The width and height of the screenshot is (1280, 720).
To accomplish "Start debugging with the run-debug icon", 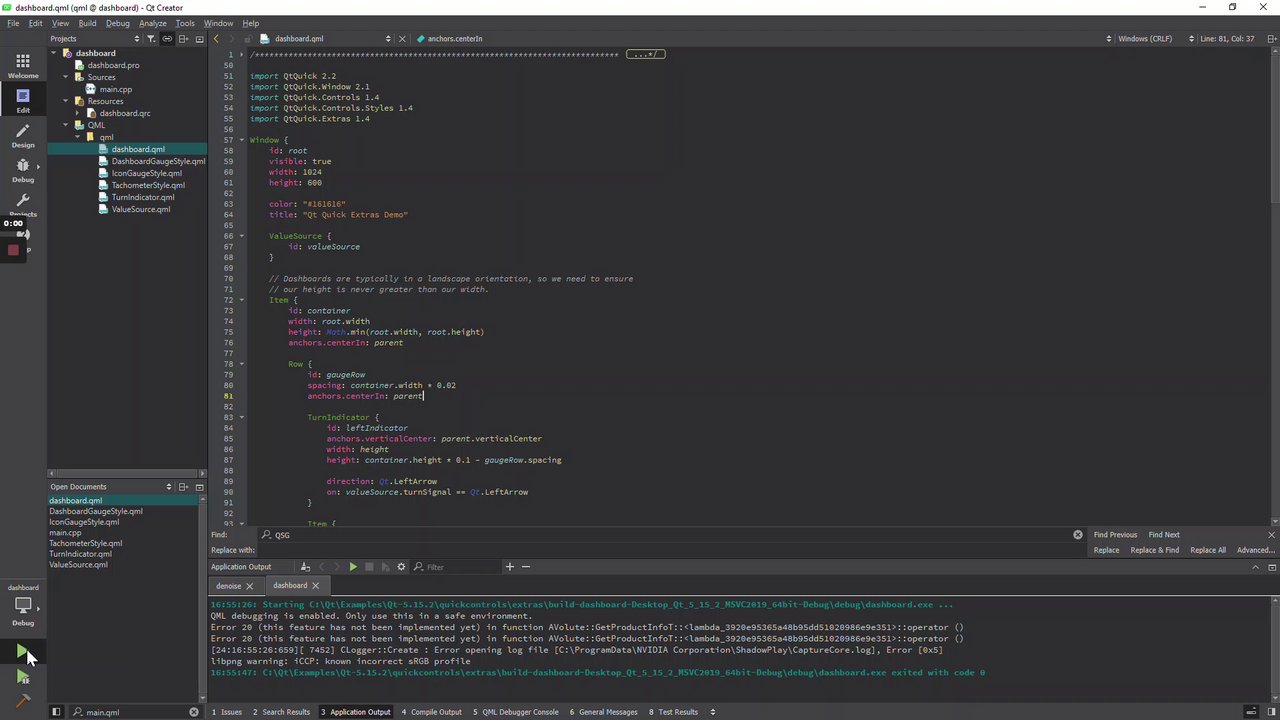I will 22,678.
